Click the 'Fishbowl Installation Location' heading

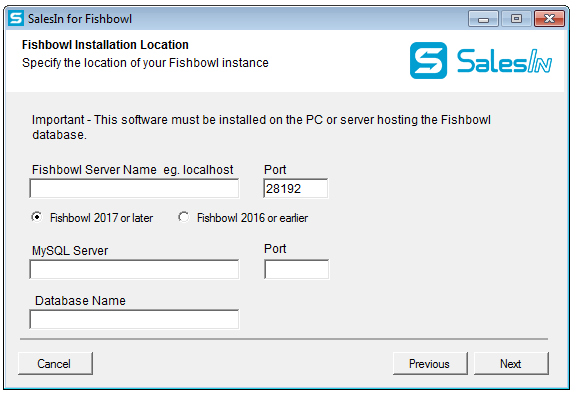(105, 45)
